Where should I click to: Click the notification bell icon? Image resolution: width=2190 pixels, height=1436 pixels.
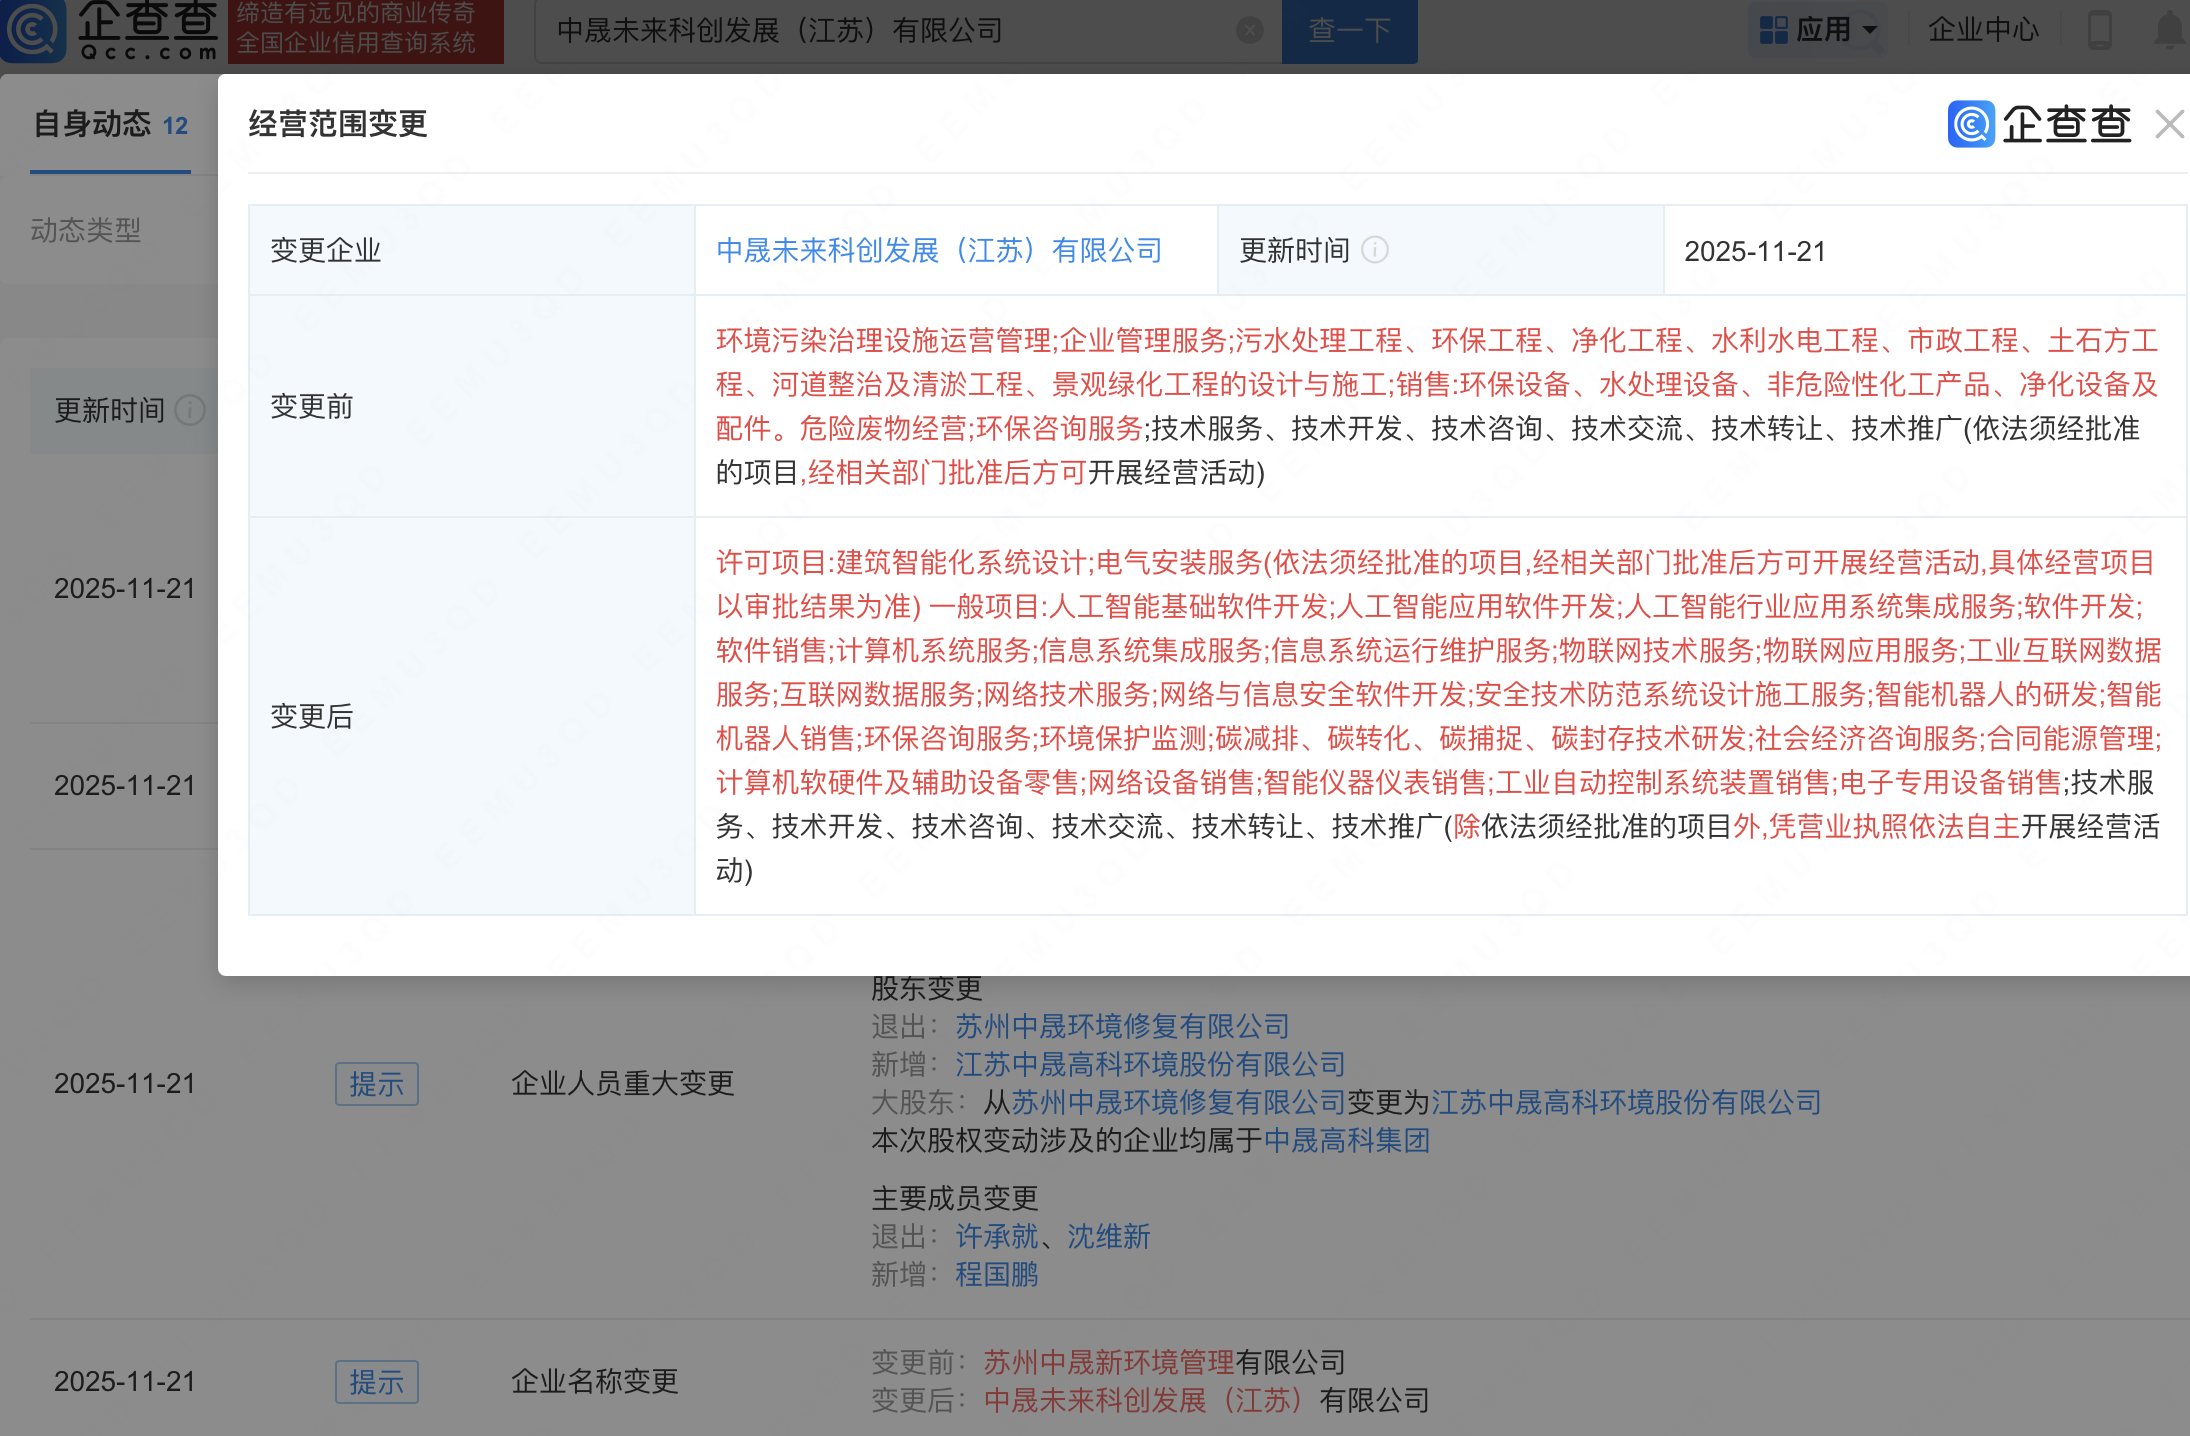2168,31
